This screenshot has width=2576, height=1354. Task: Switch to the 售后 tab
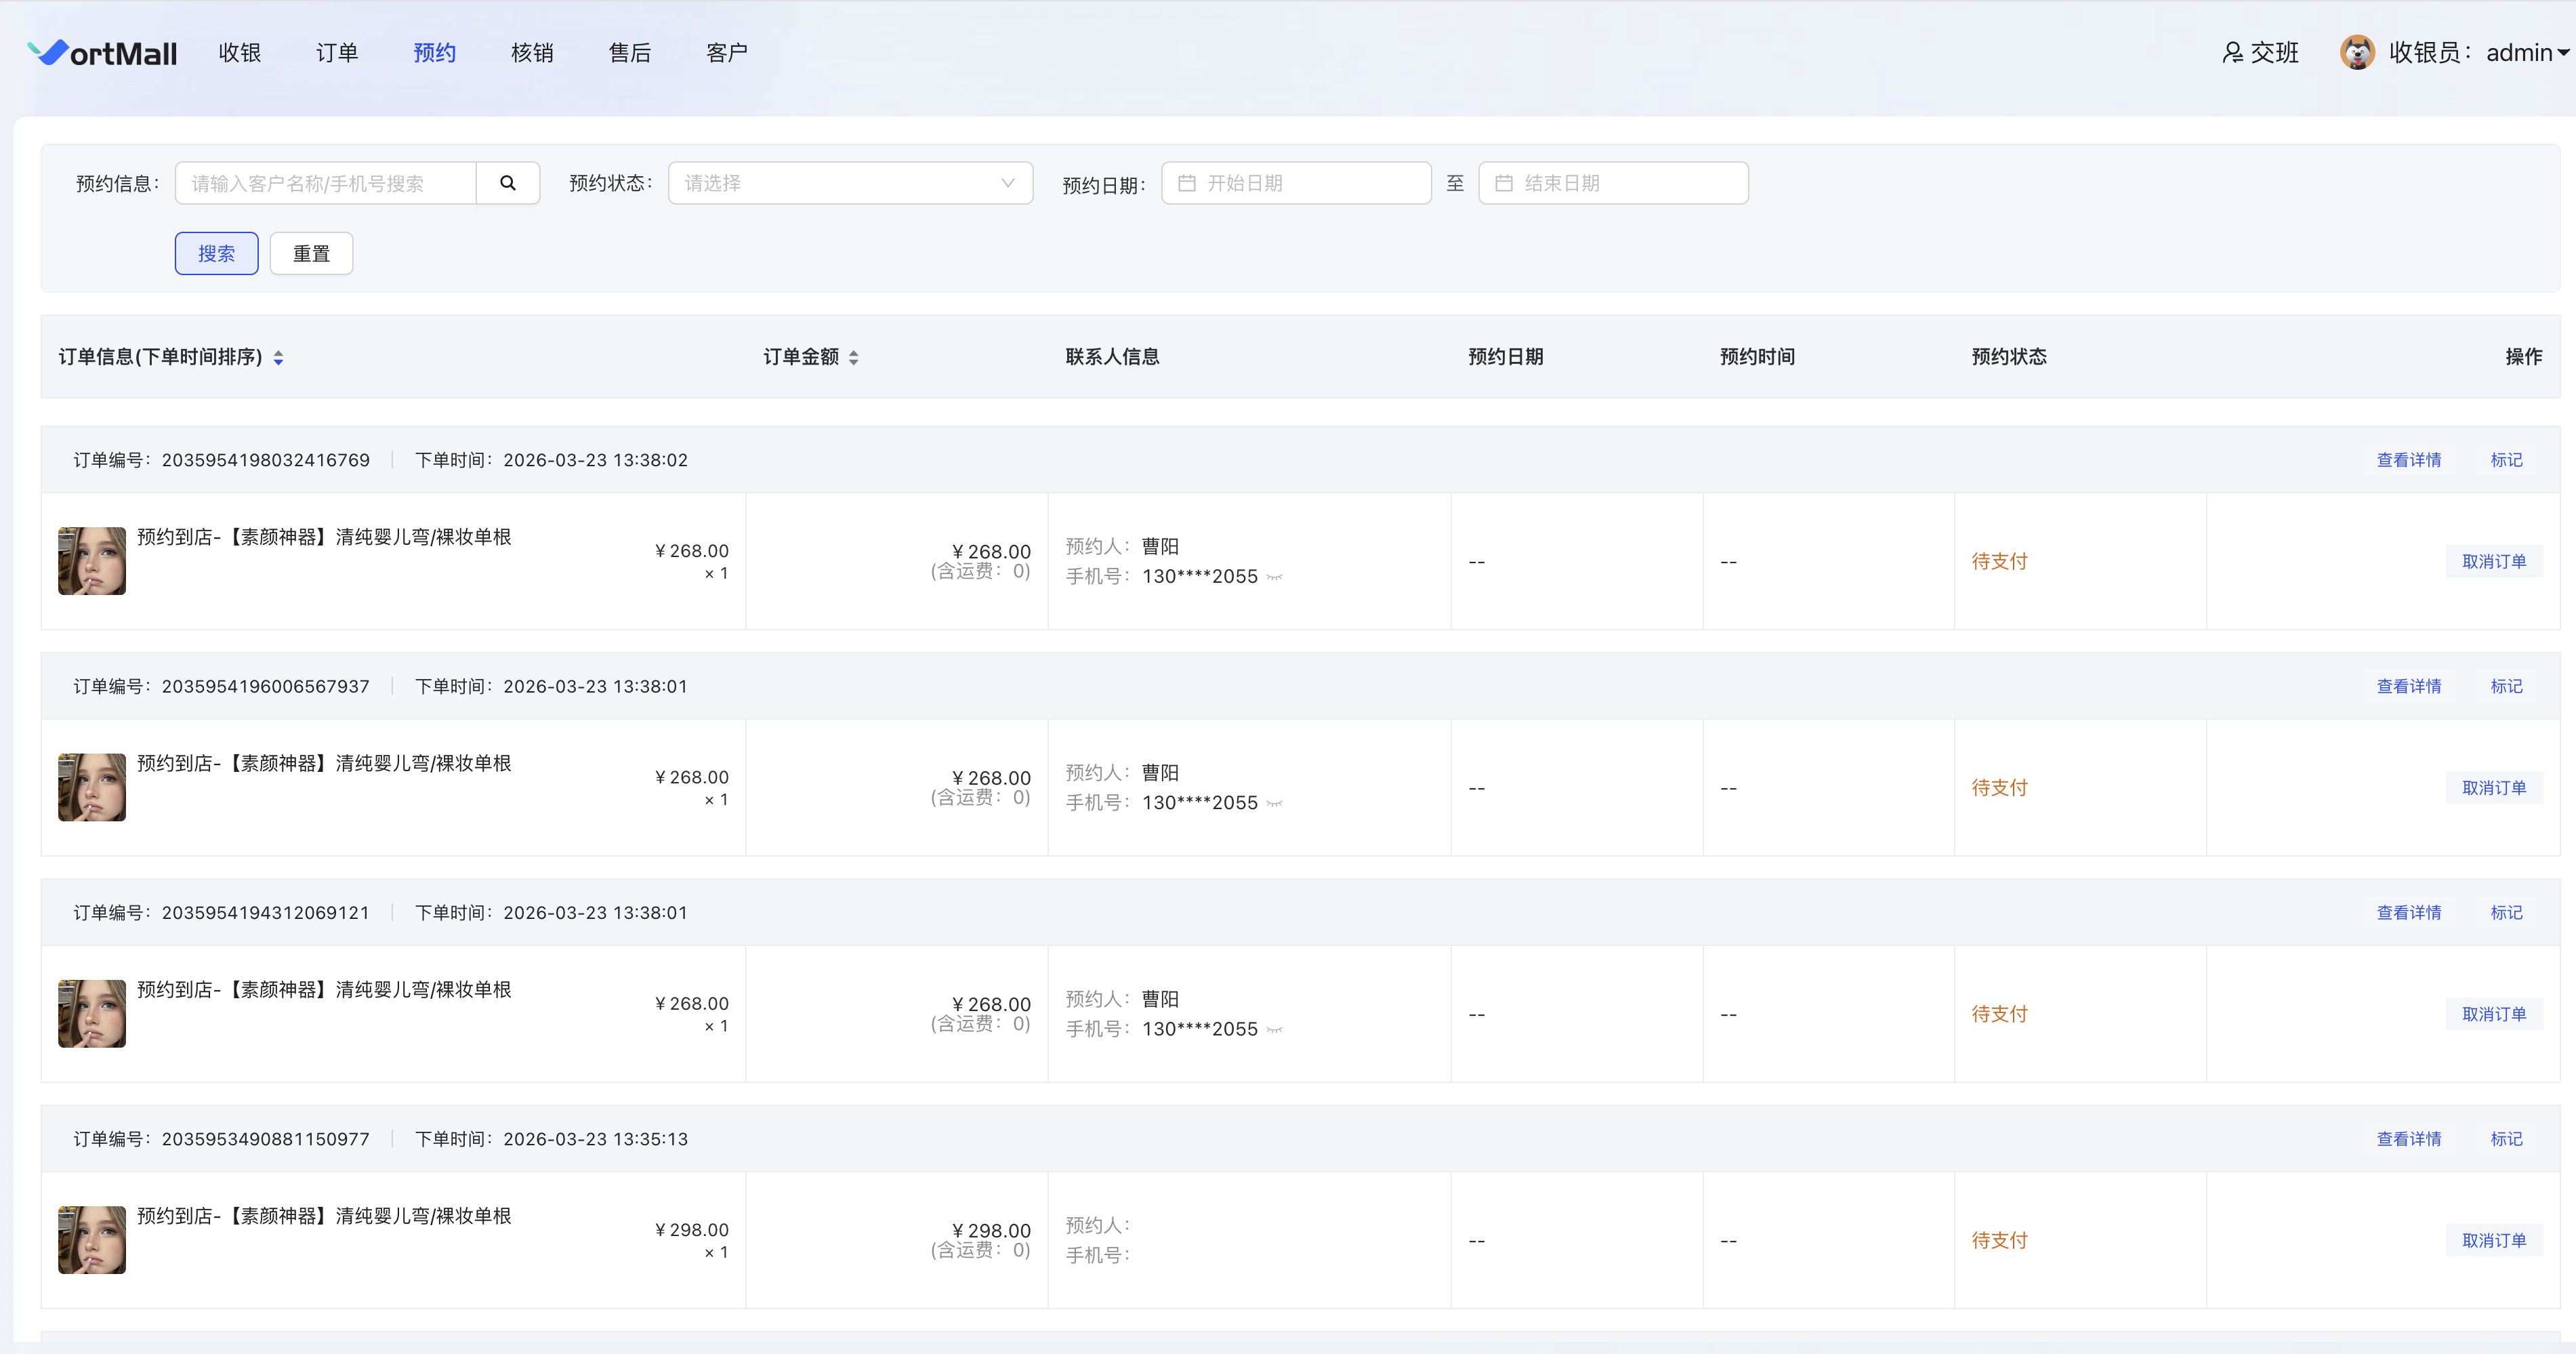(x=629, y=53)
